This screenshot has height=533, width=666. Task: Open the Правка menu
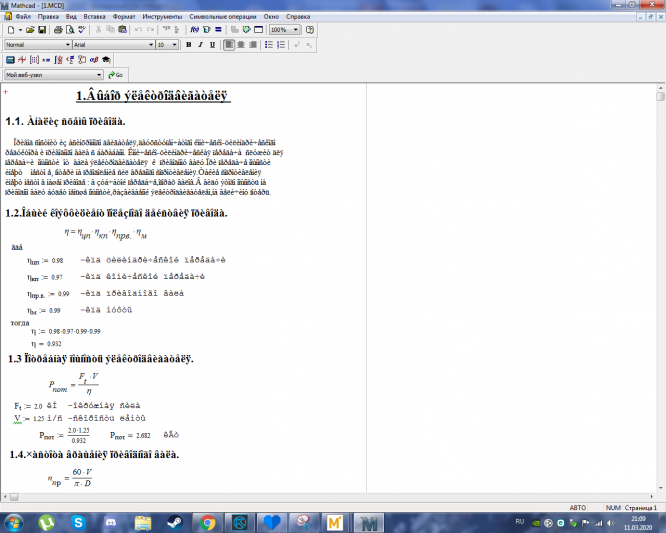[48, 17]
